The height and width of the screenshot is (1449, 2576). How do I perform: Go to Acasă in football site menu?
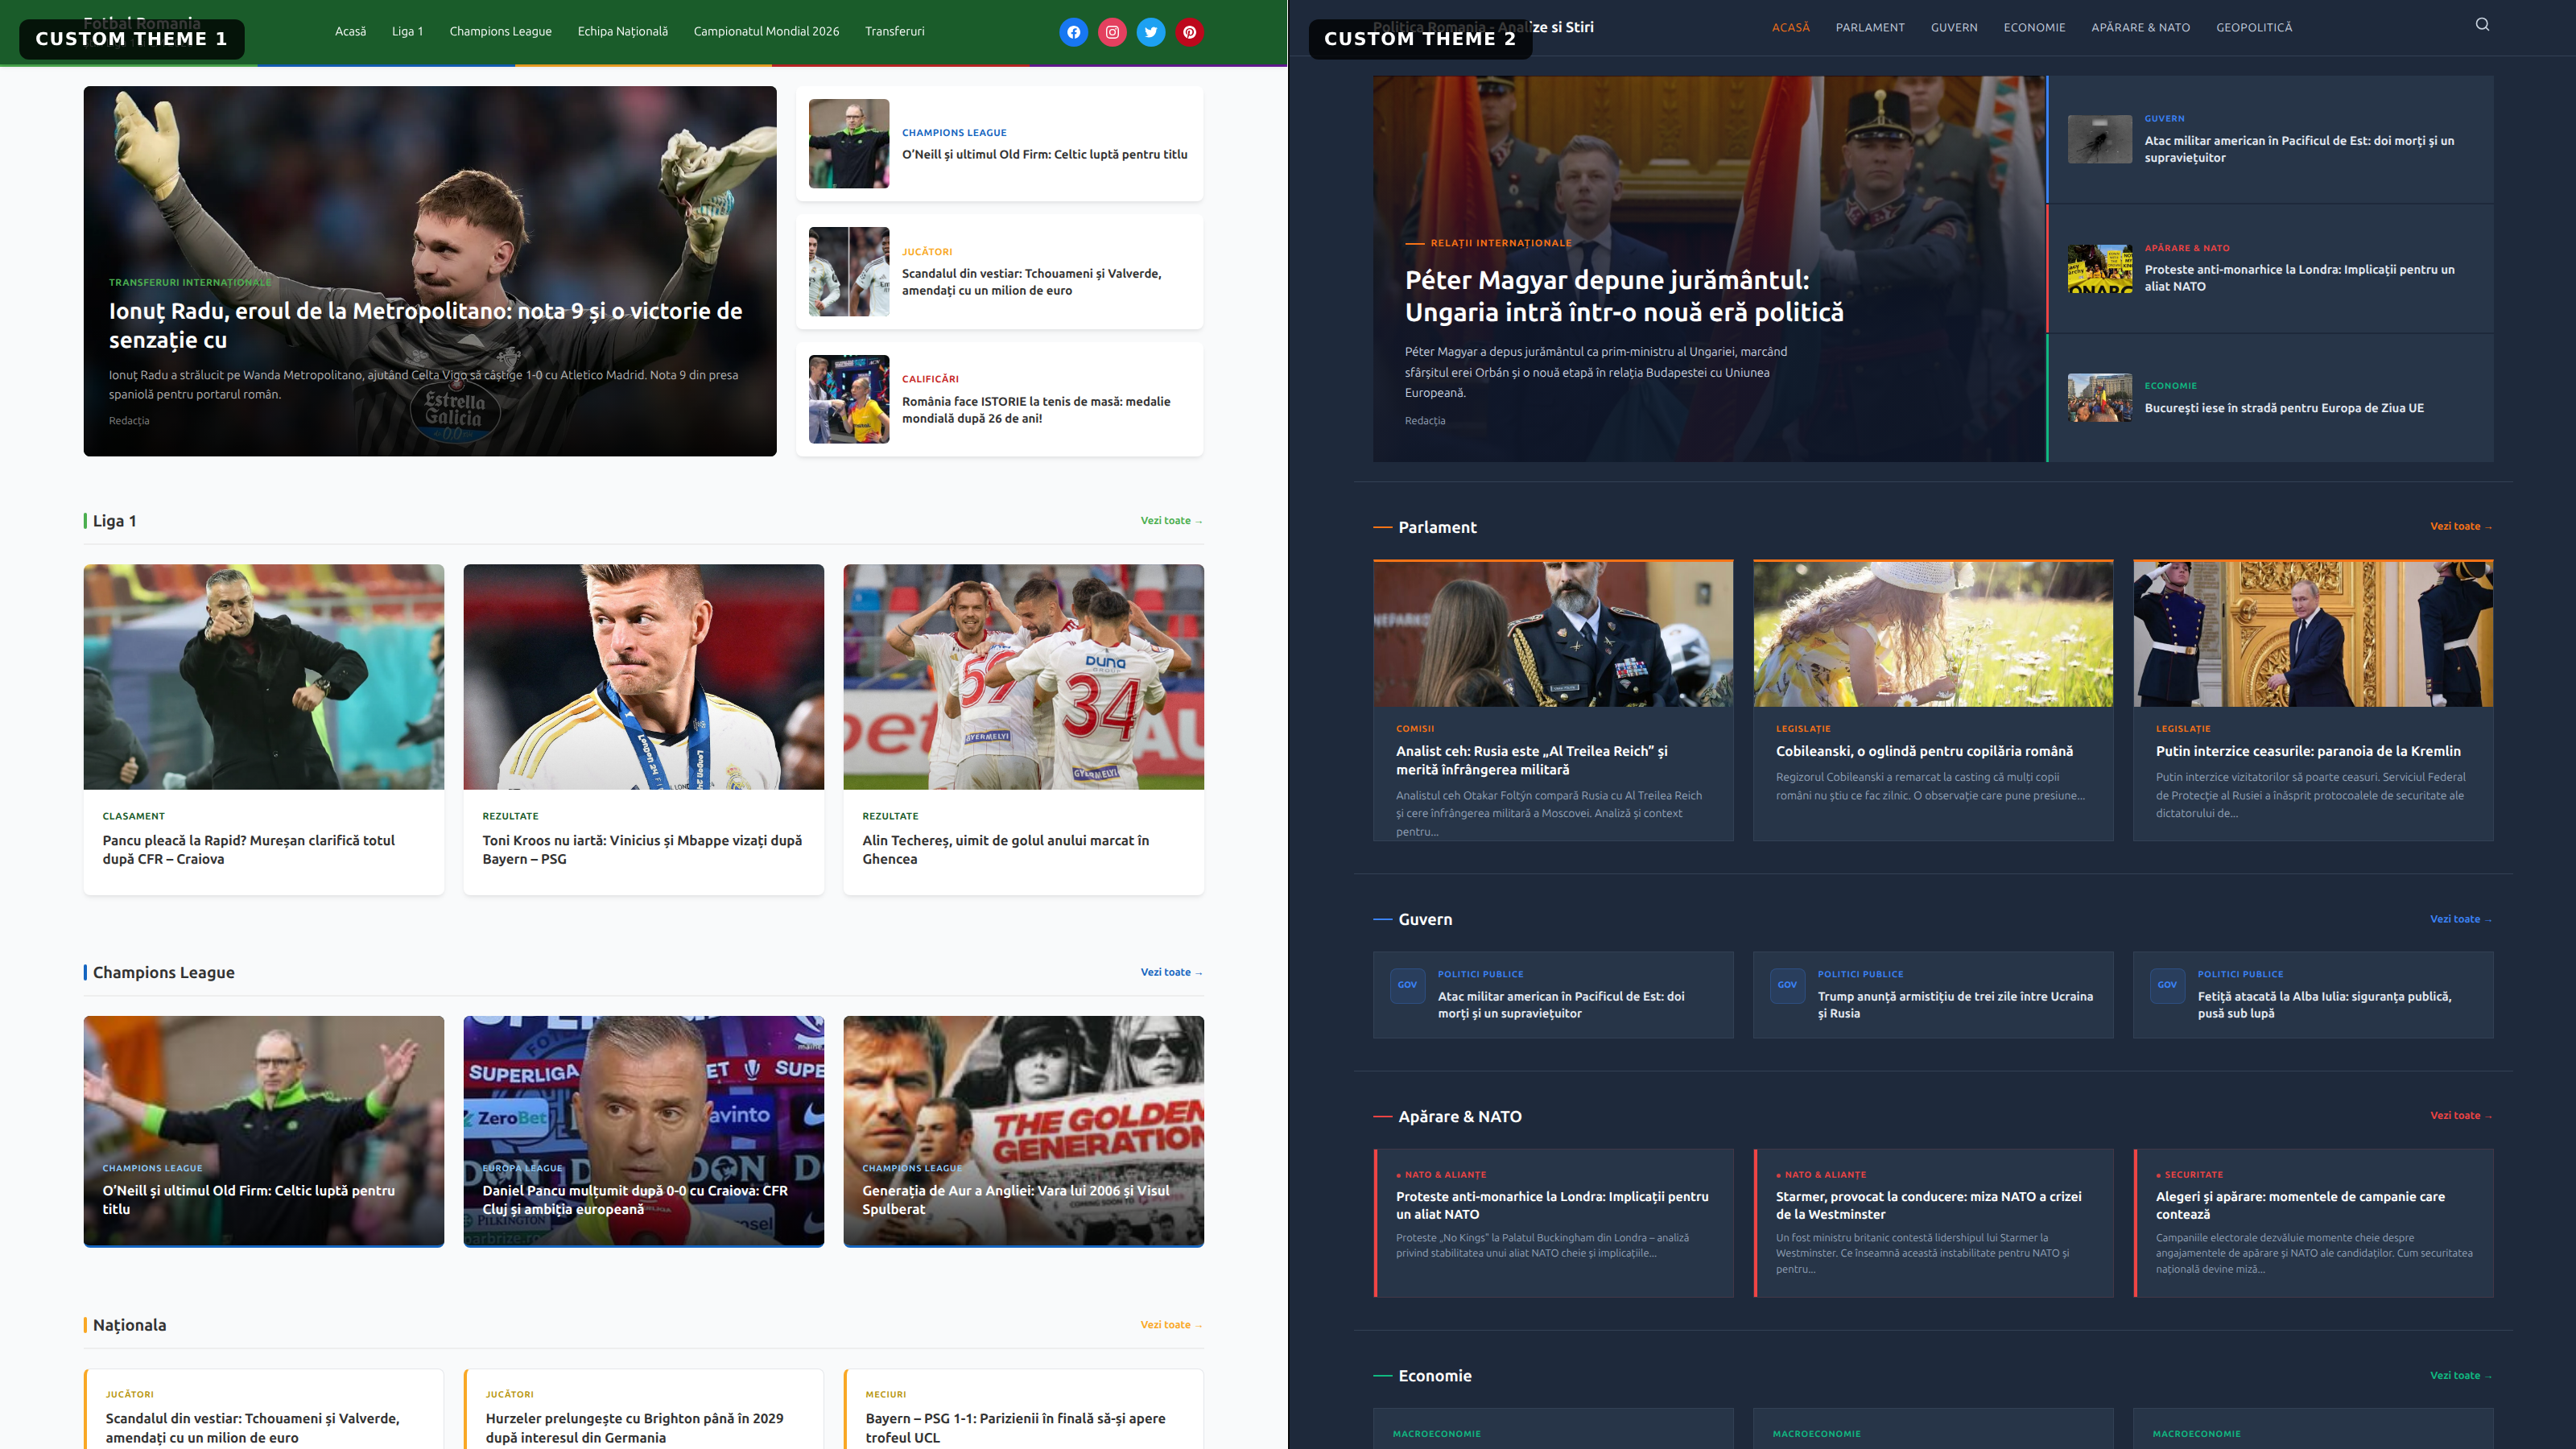coord(350,31)
